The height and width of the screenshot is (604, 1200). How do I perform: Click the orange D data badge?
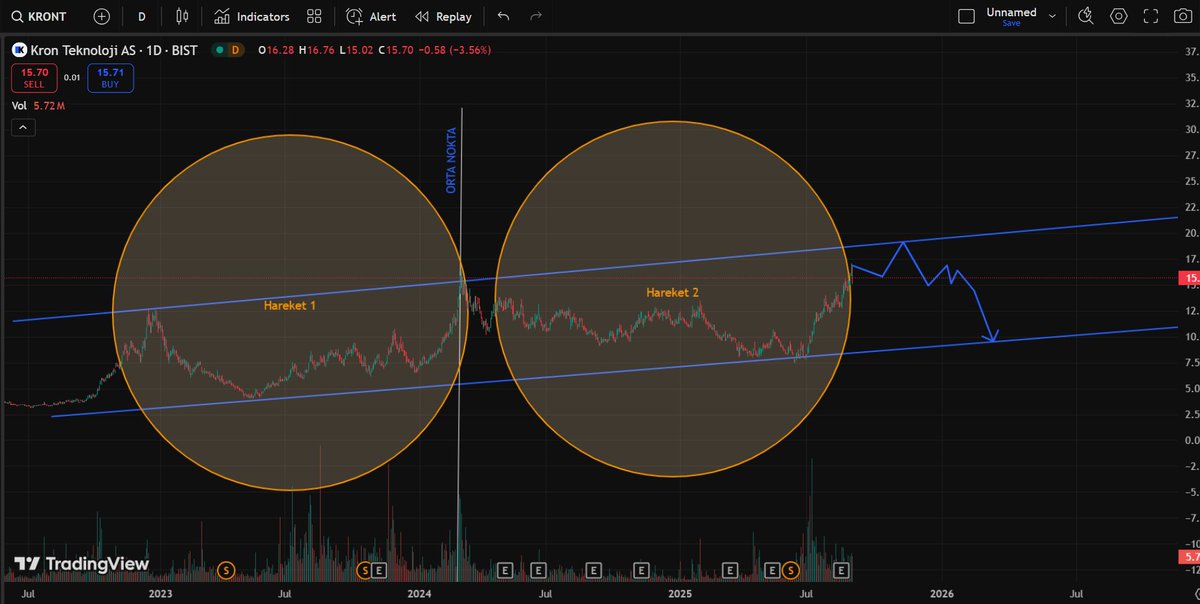pyautogui.click(x=235, y=49)
